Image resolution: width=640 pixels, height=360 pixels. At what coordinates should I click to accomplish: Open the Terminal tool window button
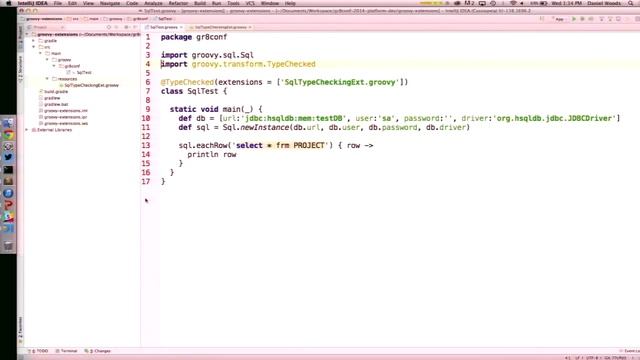[67, 351]
